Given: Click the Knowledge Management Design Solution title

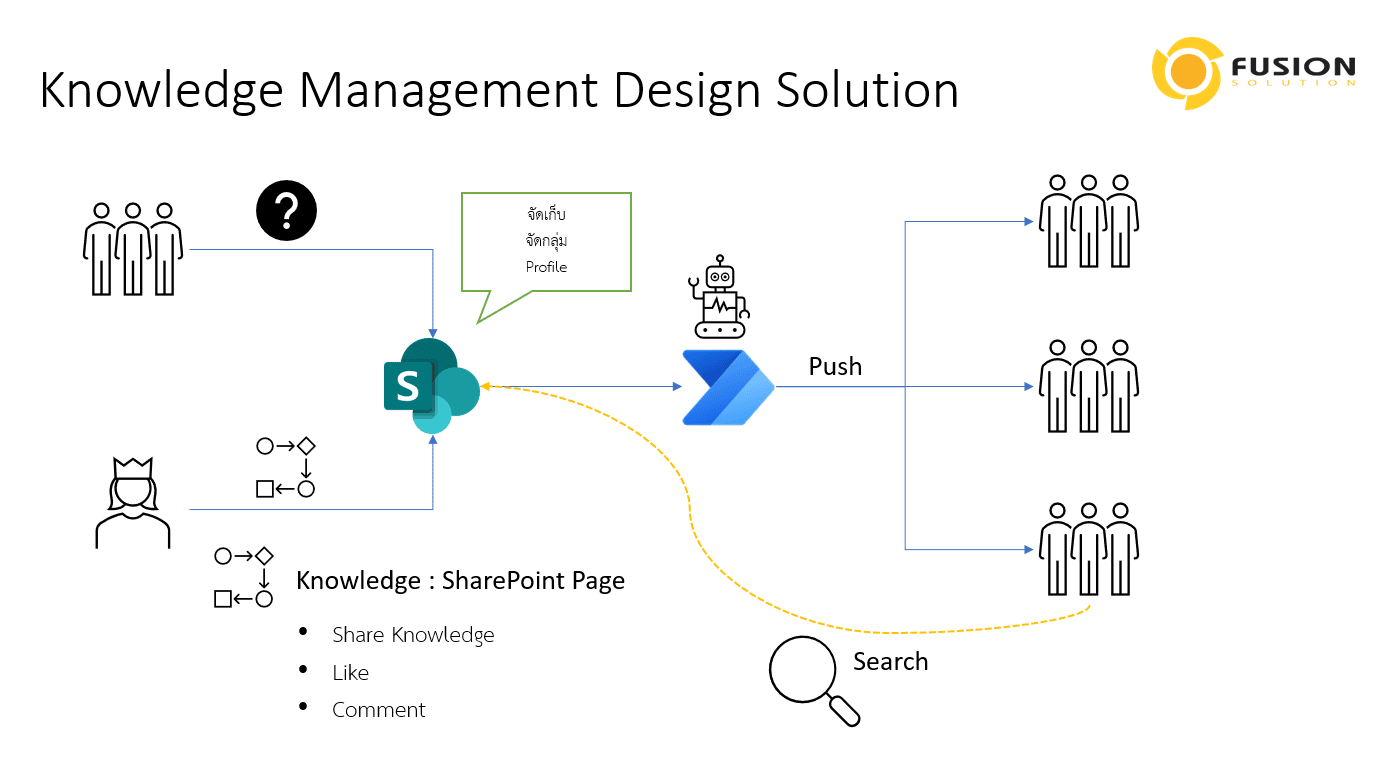Looking at the screenshot, I should [498, 90].
